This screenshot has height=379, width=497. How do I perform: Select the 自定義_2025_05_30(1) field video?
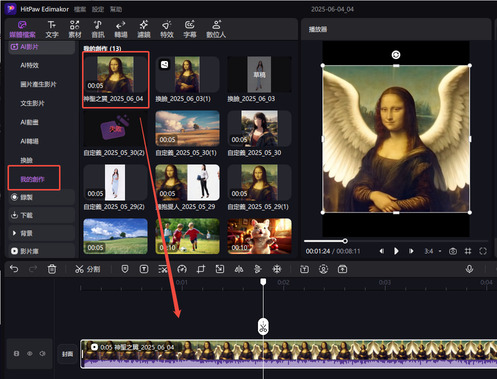pos(187,129)
